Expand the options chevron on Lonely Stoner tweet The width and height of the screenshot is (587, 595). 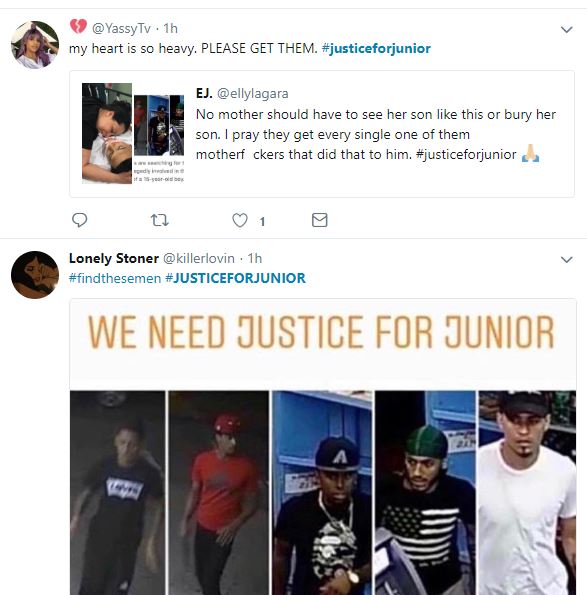(x=567, y=260)
